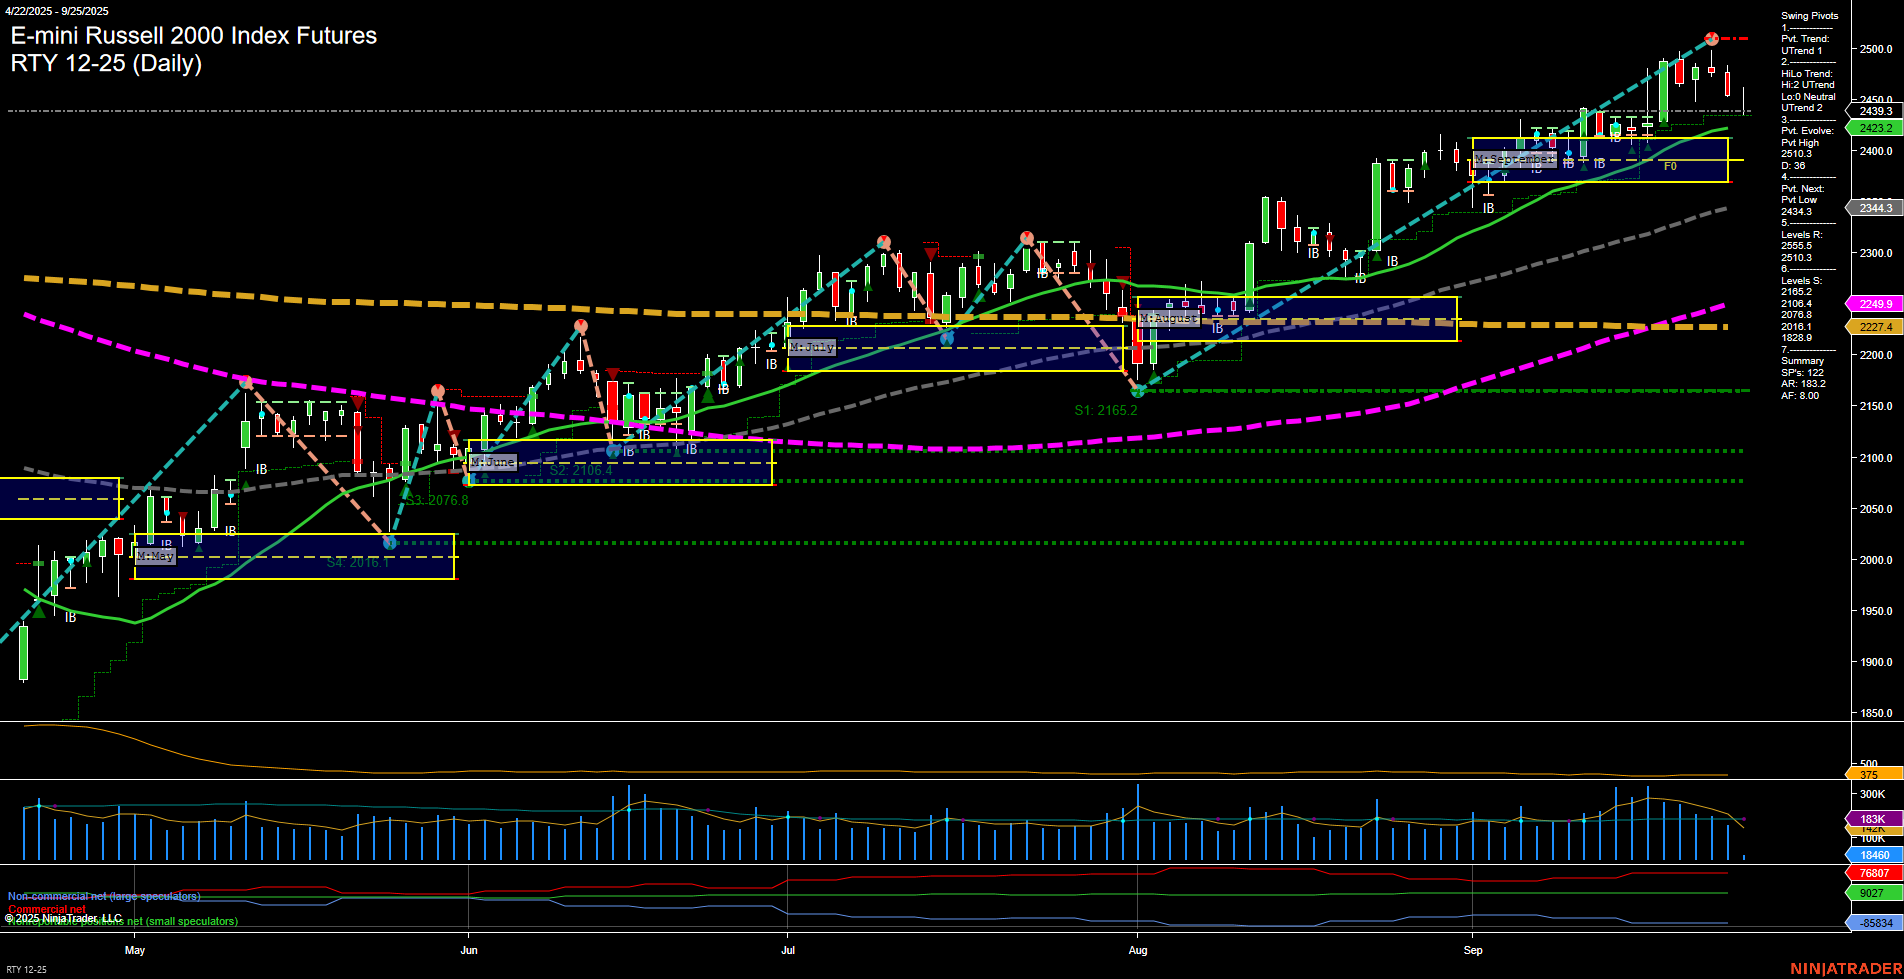Select the RTY 12-25 tab at bottom left
This screenshot has width=1904, height=979.
[25, 968]
